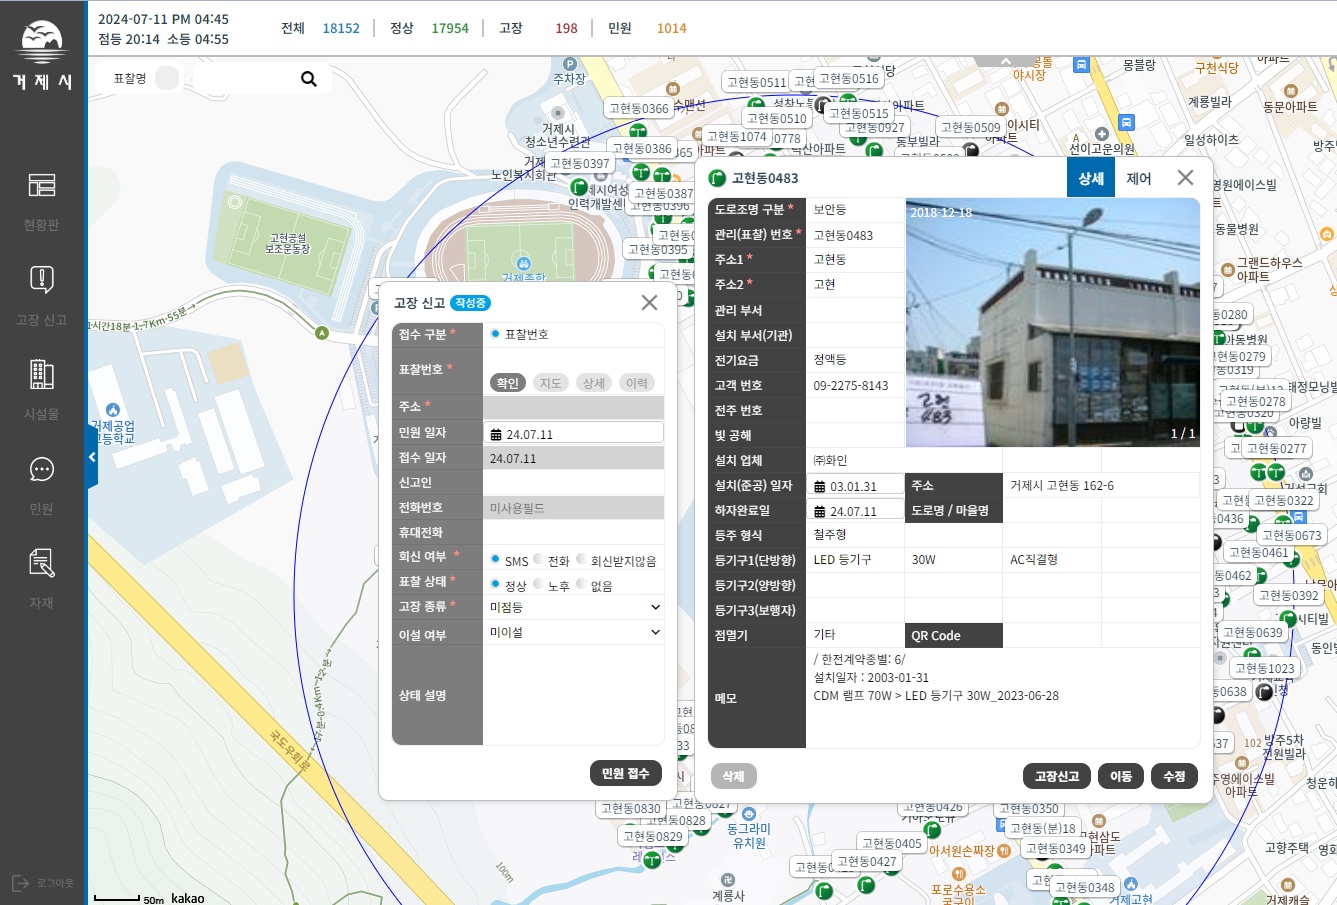Screen dimensions: 1337x905
Task: Switch to the 상세 tab
Action: point(1091,178)
